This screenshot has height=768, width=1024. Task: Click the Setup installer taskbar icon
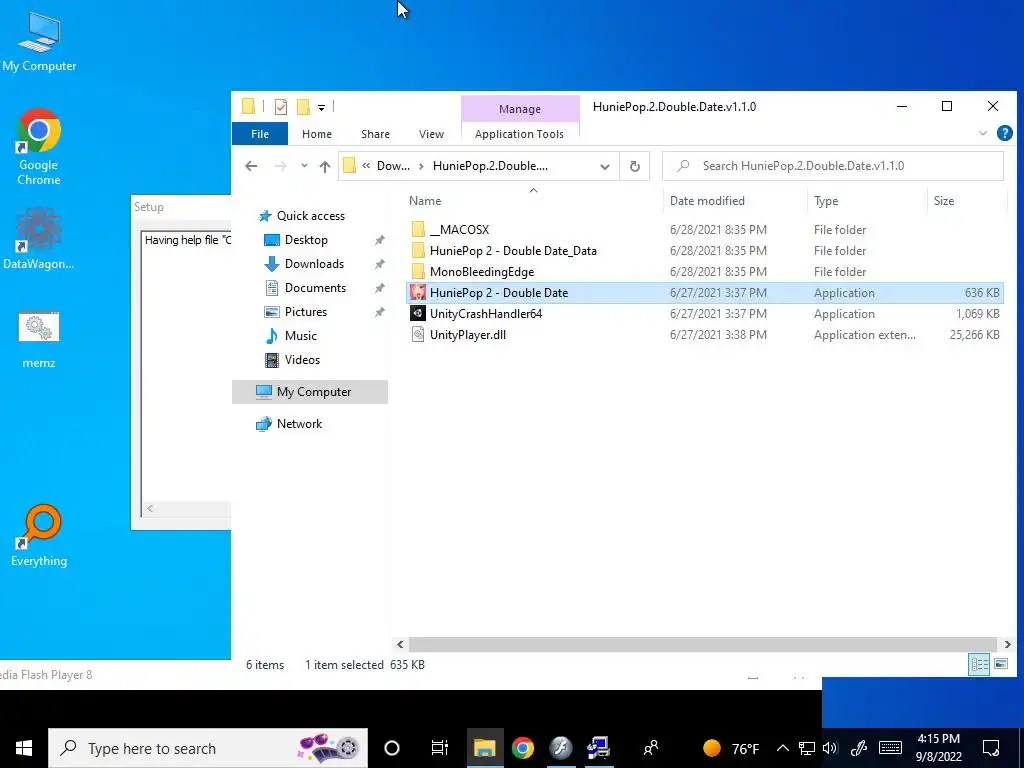point(598,748)
